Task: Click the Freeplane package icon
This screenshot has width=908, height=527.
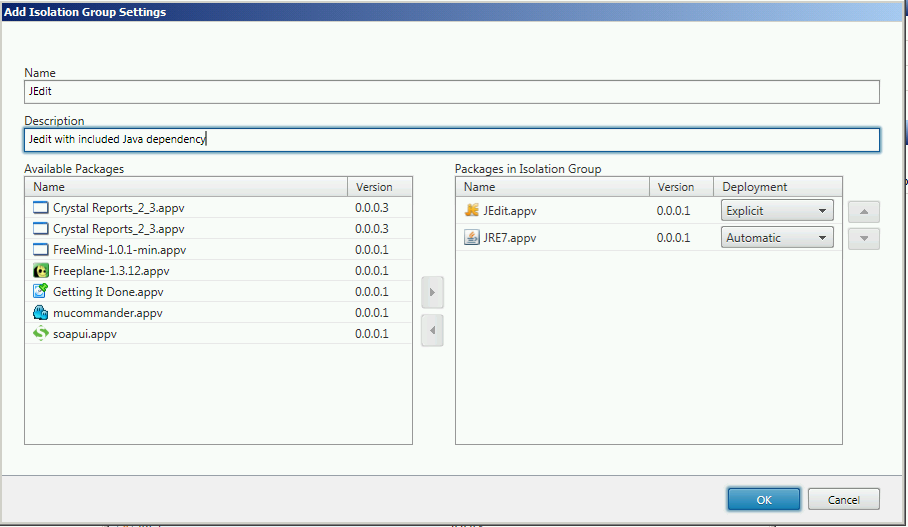Action: tap(41, 271)
